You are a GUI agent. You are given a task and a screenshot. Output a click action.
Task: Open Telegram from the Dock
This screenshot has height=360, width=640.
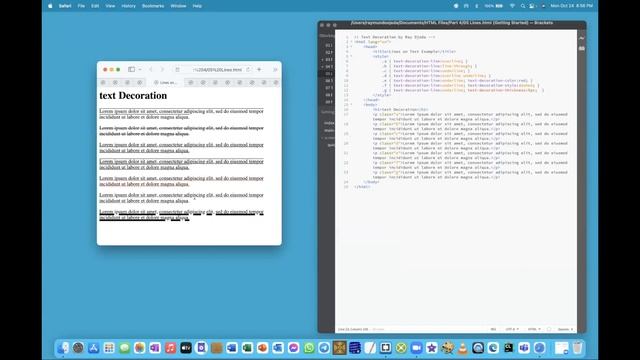pyautogui.click(x=324, y=348)
